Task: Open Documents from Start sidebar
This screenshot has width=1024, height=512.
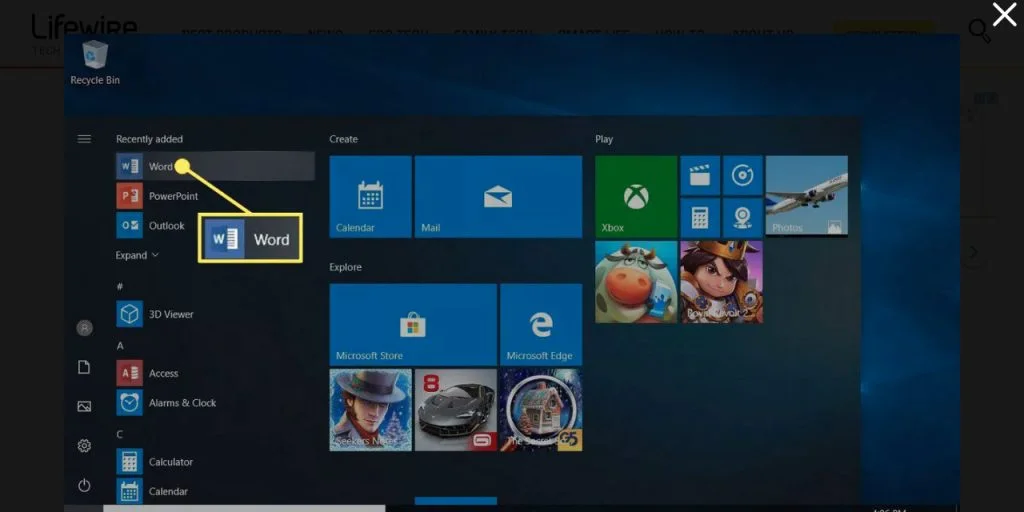Action: pos(84,367)
